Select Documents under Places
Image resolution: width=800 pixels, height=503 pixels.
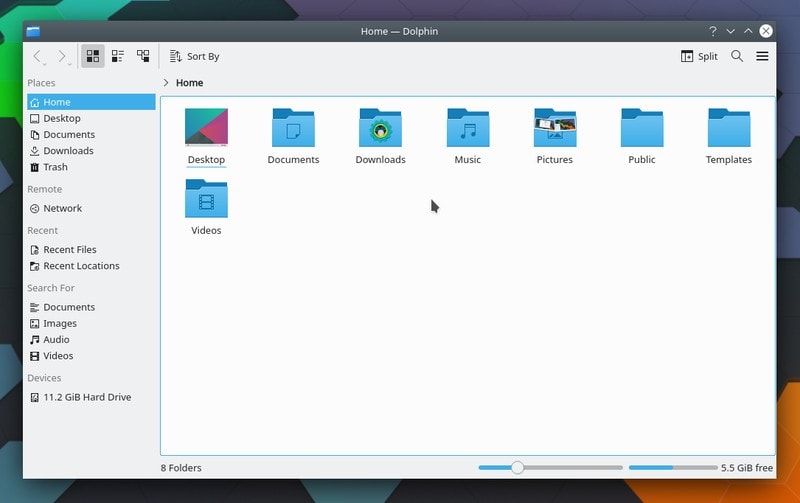click(x=91, y=135)
